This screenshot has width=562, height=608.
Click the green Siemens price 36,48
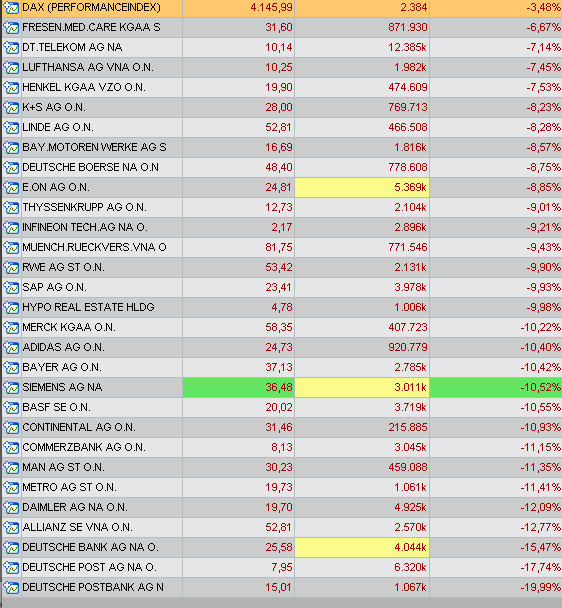(x=239, y=387)
